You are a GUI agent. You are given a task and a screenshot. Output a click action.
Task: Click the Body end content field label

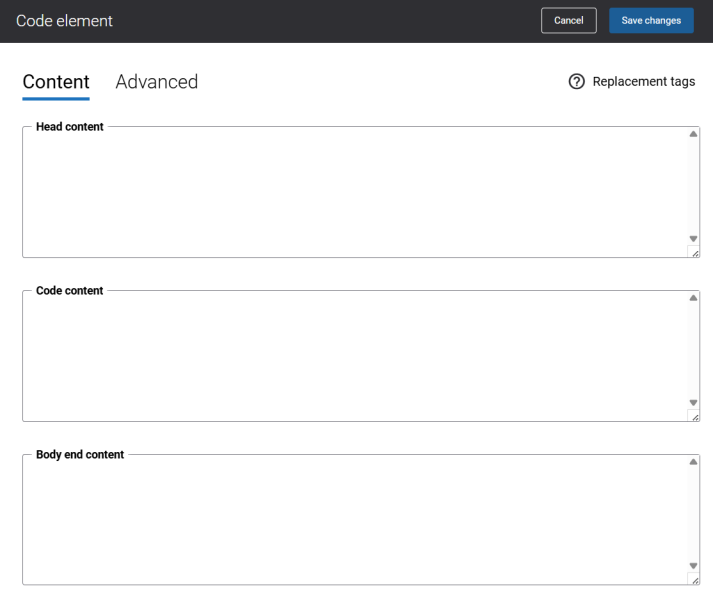80,455
